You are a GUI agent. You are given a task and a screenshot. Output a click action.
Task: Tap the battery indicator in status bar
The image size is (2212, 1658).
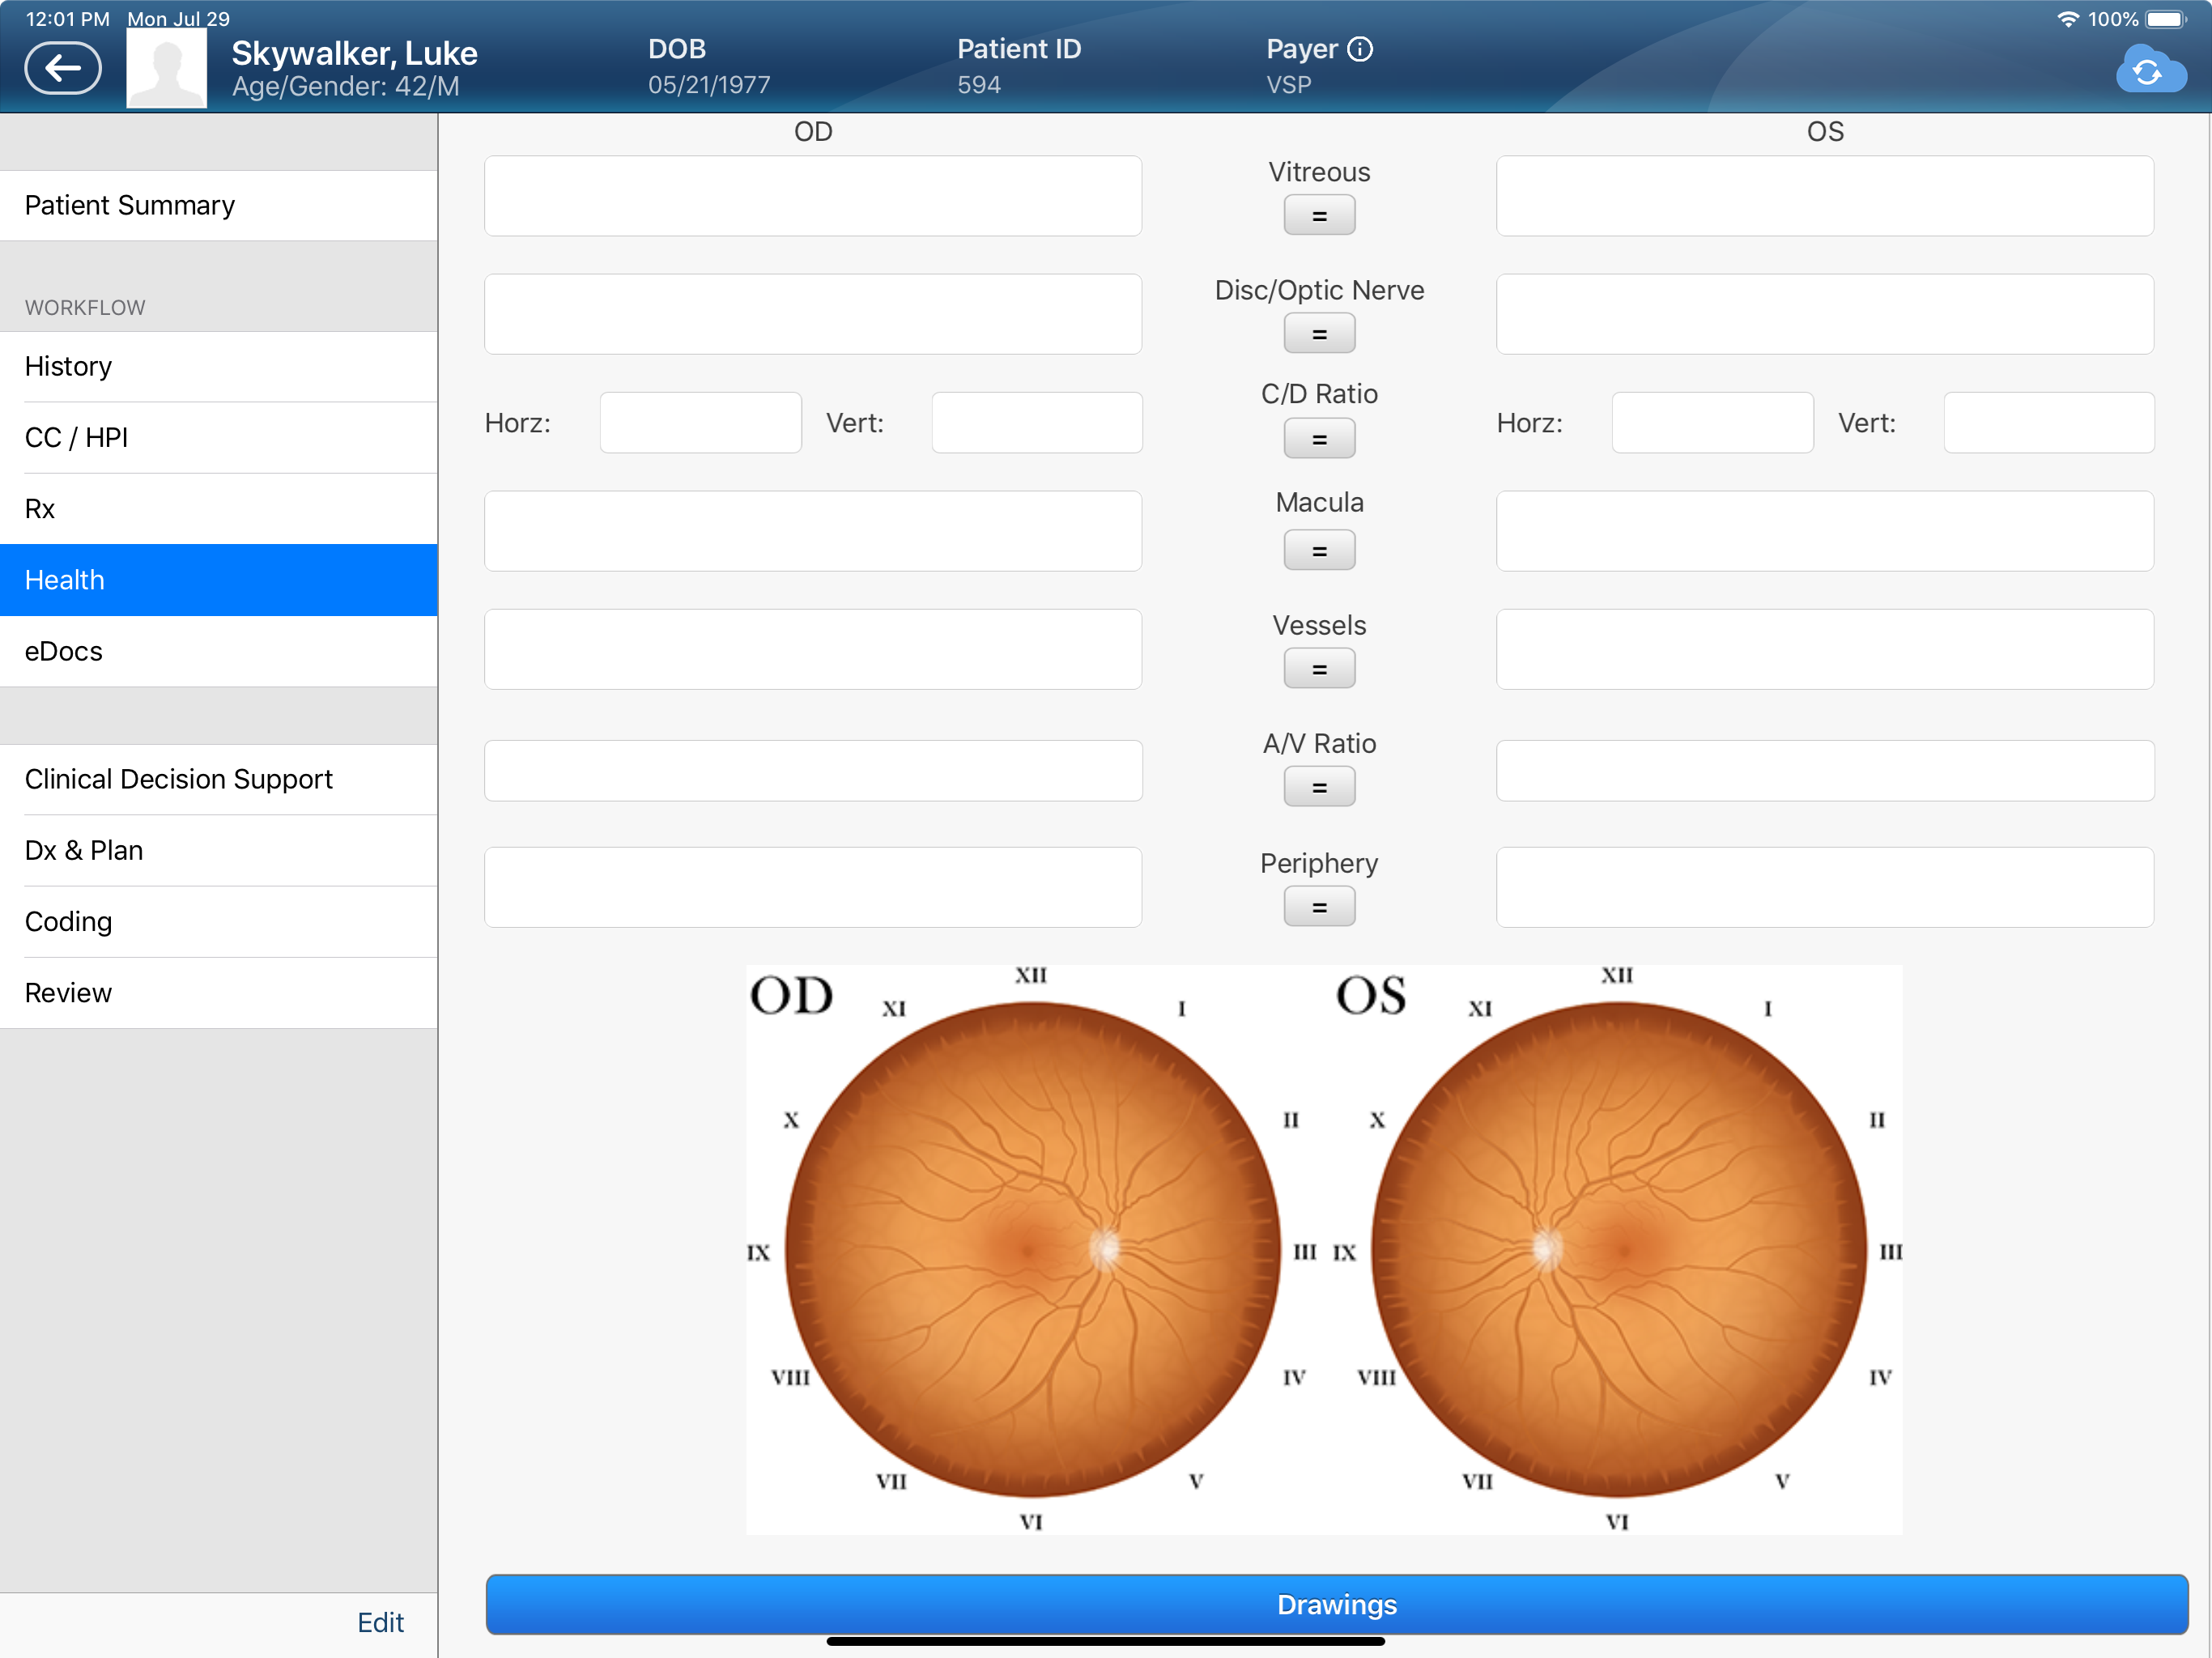click(2166, 19)
